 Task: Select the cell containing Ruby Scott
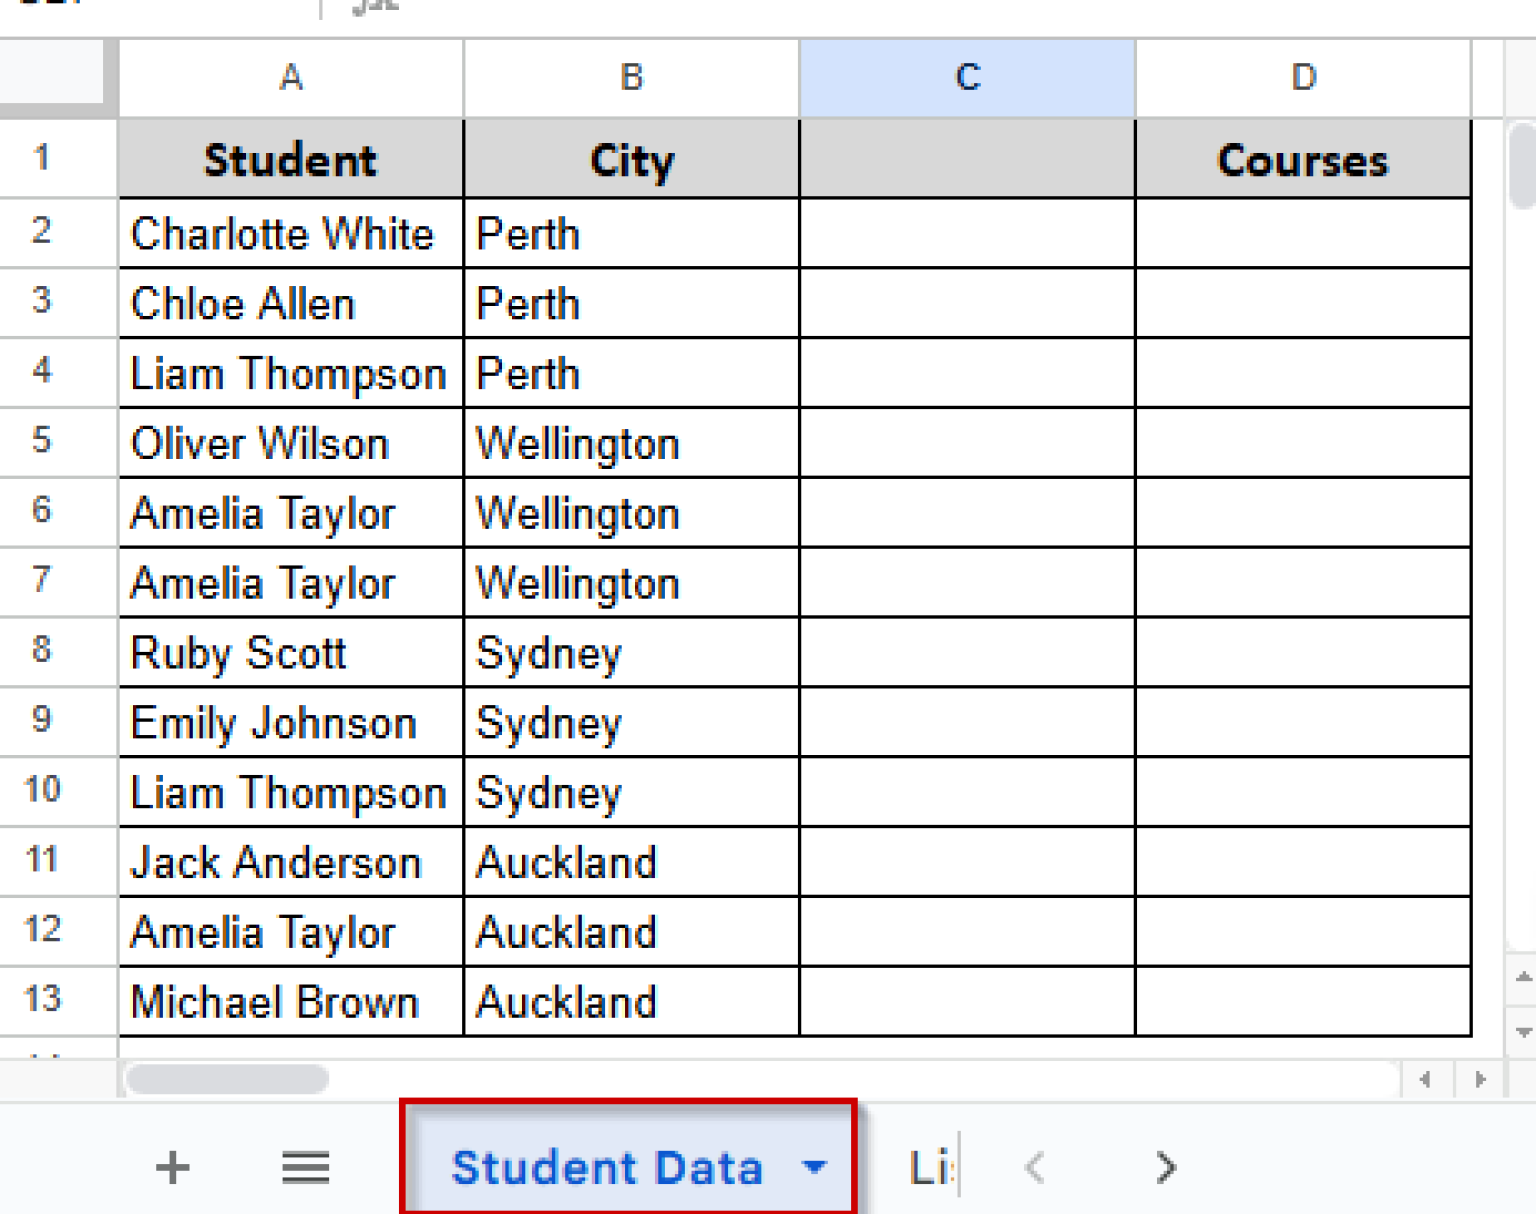(290, 652)
